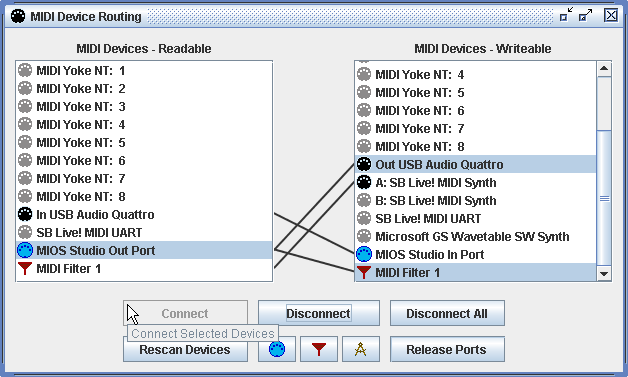Click the icon beside readable SB Live! MIDI UART

click(25, 233)
